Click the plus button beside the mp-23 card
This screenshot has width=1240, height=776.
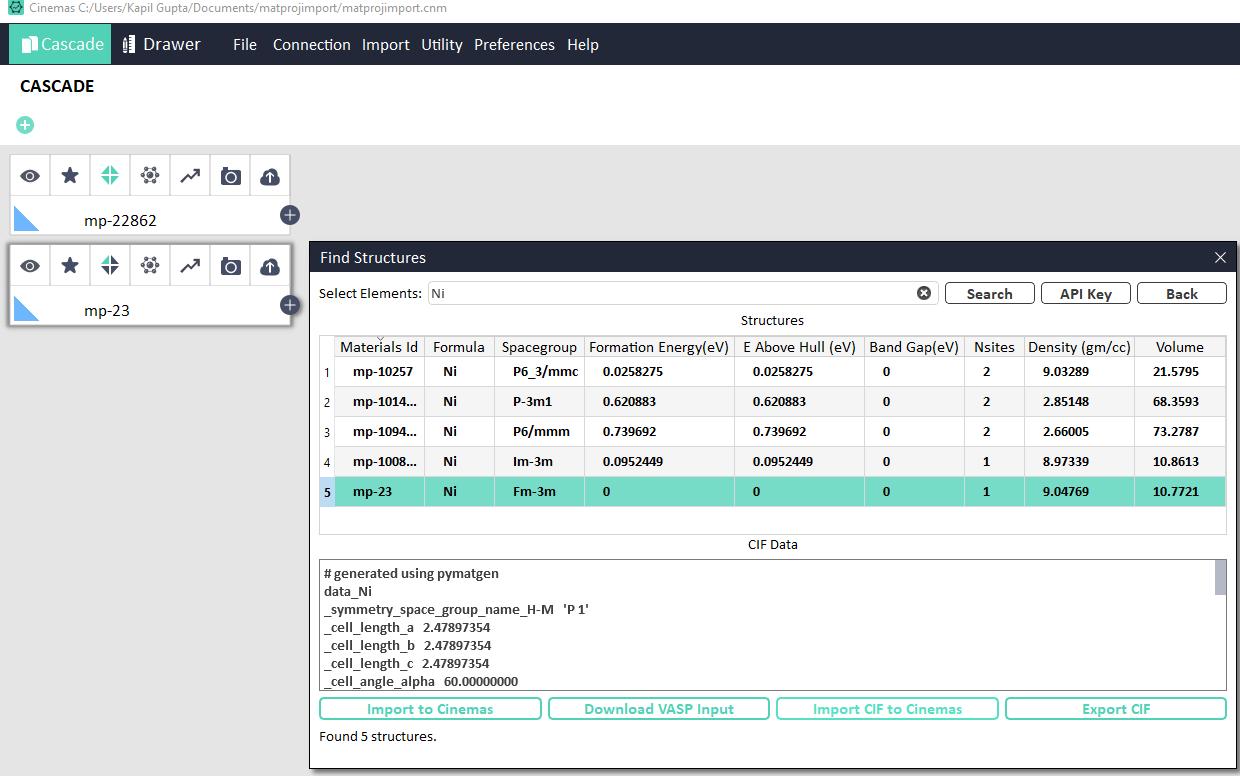(x=290, y=305)
